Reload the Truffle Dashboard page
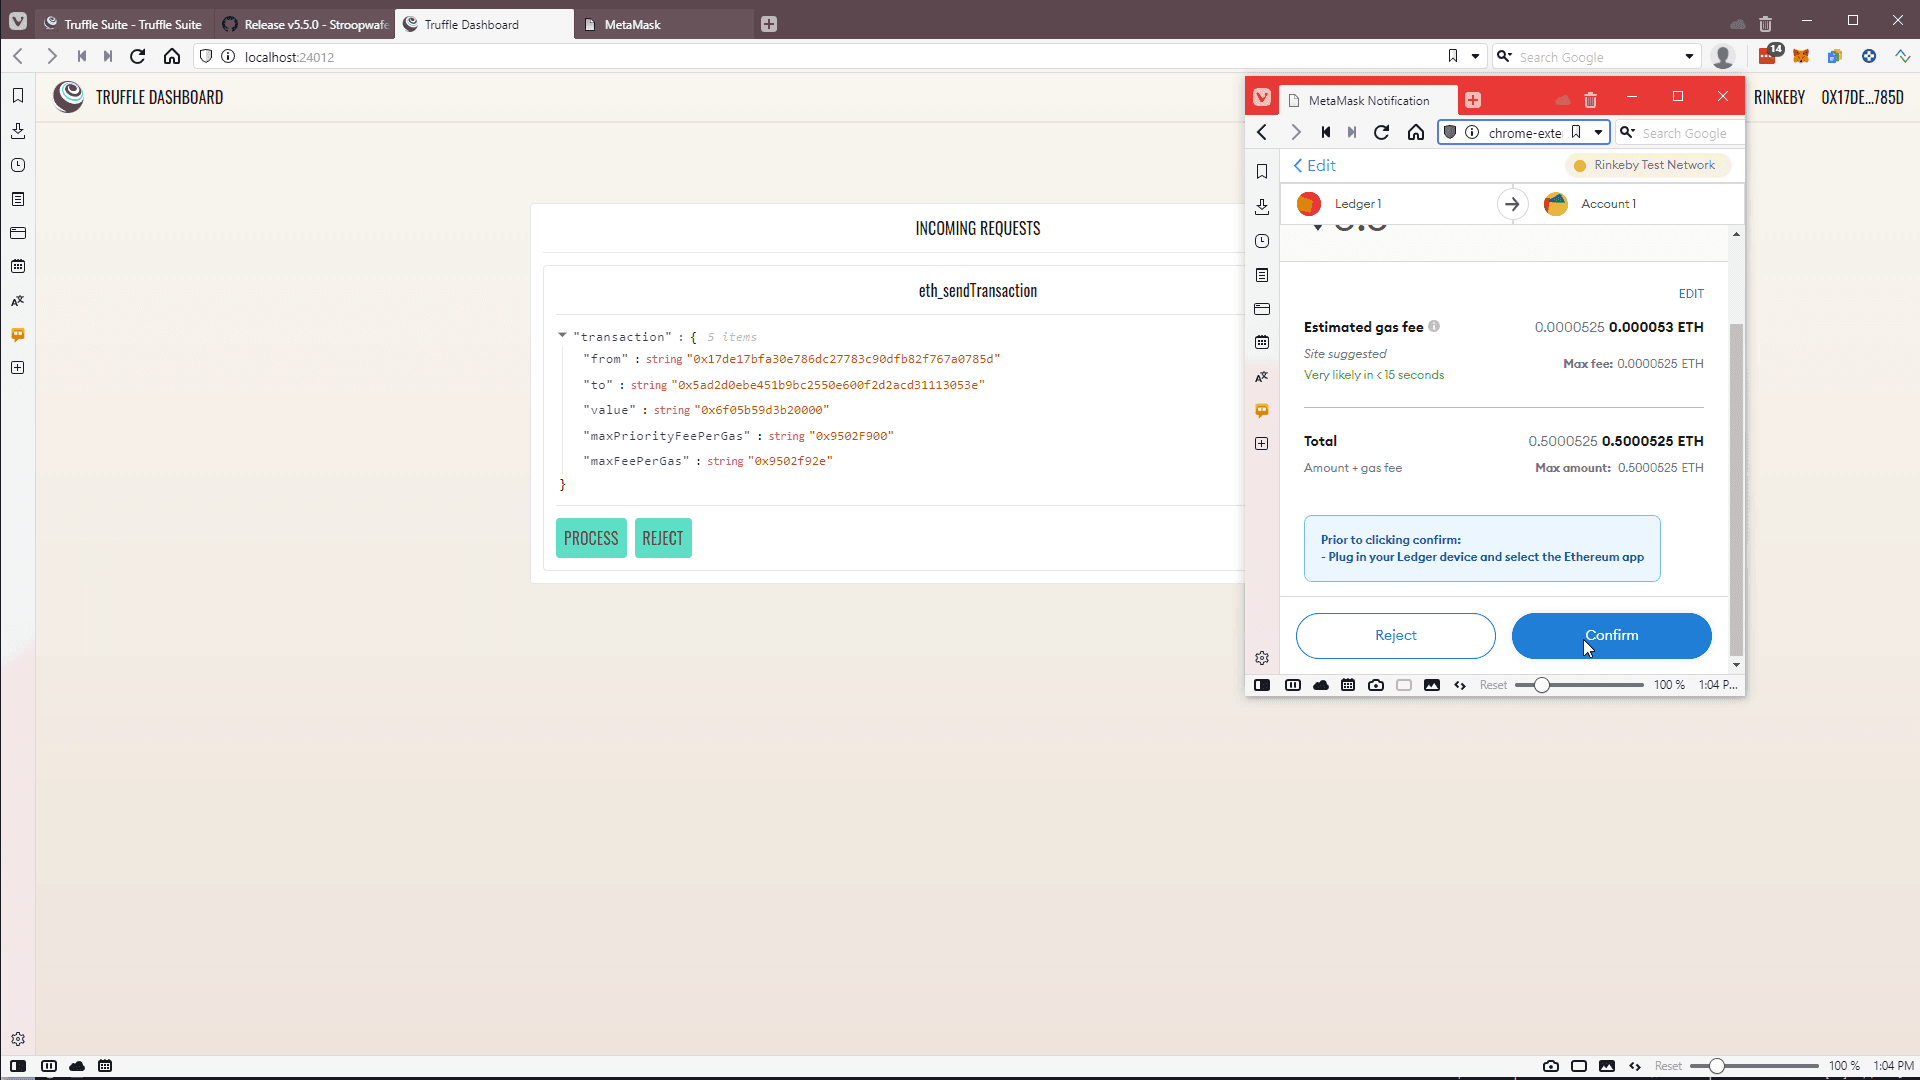The image size is (1920, 1080). point(138,57)
